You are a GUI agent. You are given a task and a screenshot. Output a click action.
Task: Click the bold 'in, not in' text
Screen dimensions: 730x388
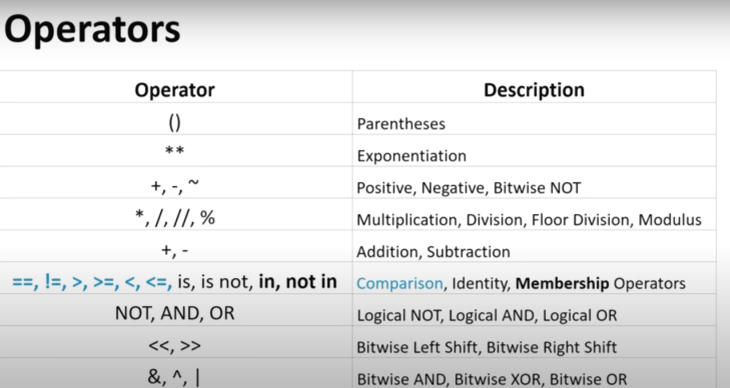click(297, 282)
